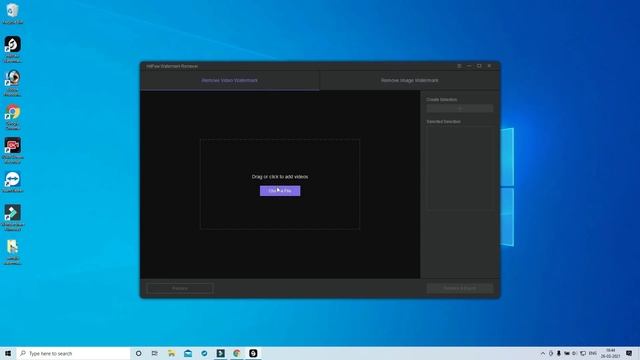Viewport: 640px width, 360px height.
Task: Add a new selection with plus button
Action: click(460, 108)
